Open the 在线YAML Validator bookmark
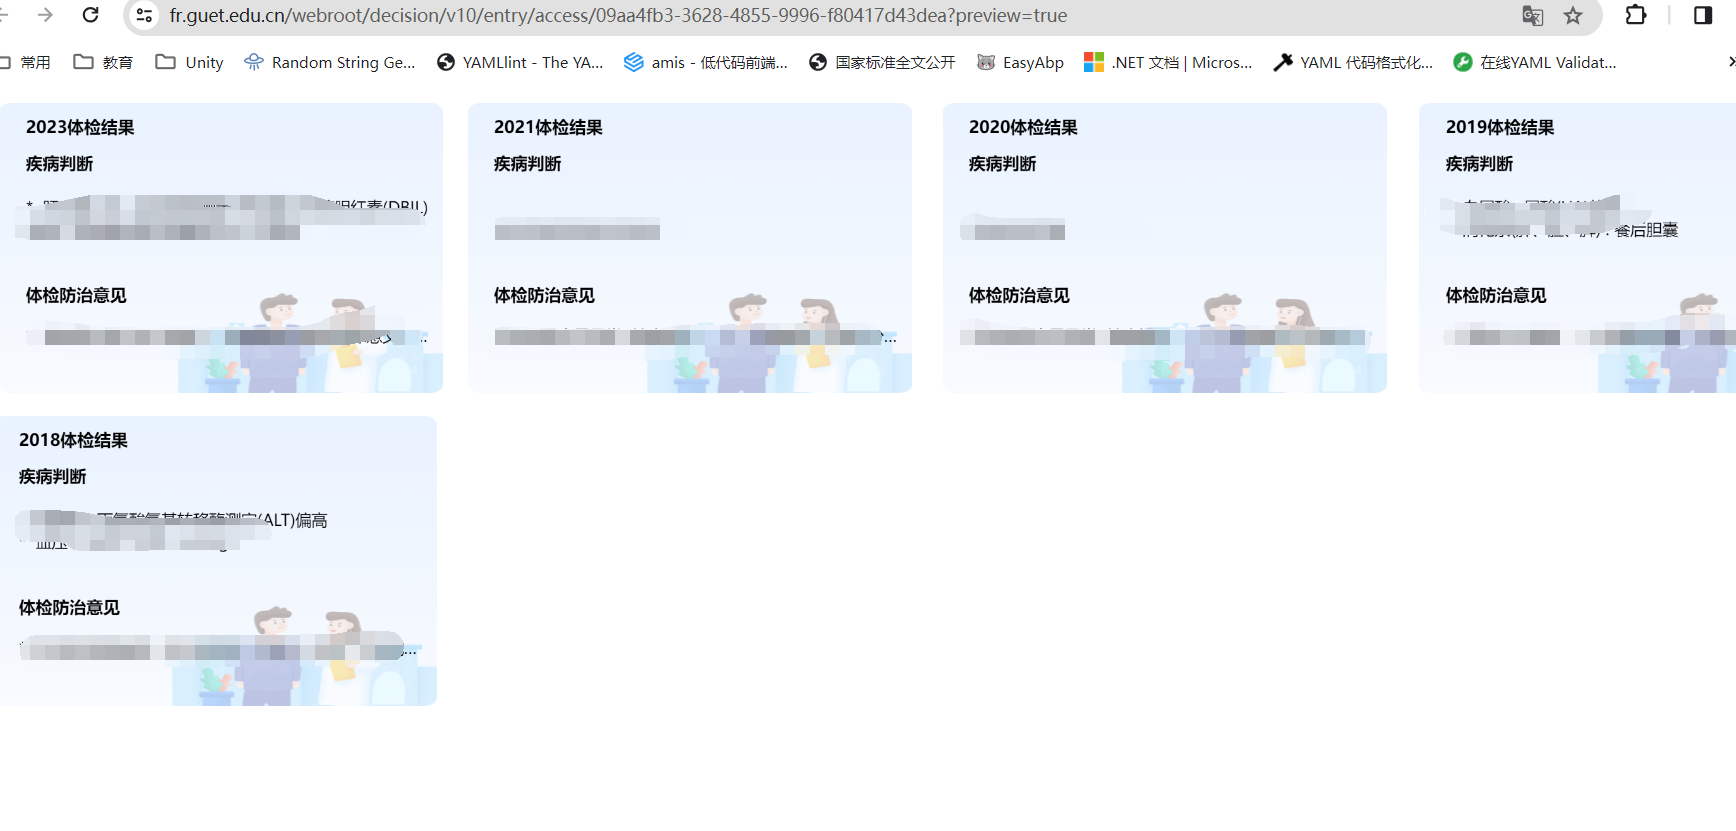 tap(1535, 62)
